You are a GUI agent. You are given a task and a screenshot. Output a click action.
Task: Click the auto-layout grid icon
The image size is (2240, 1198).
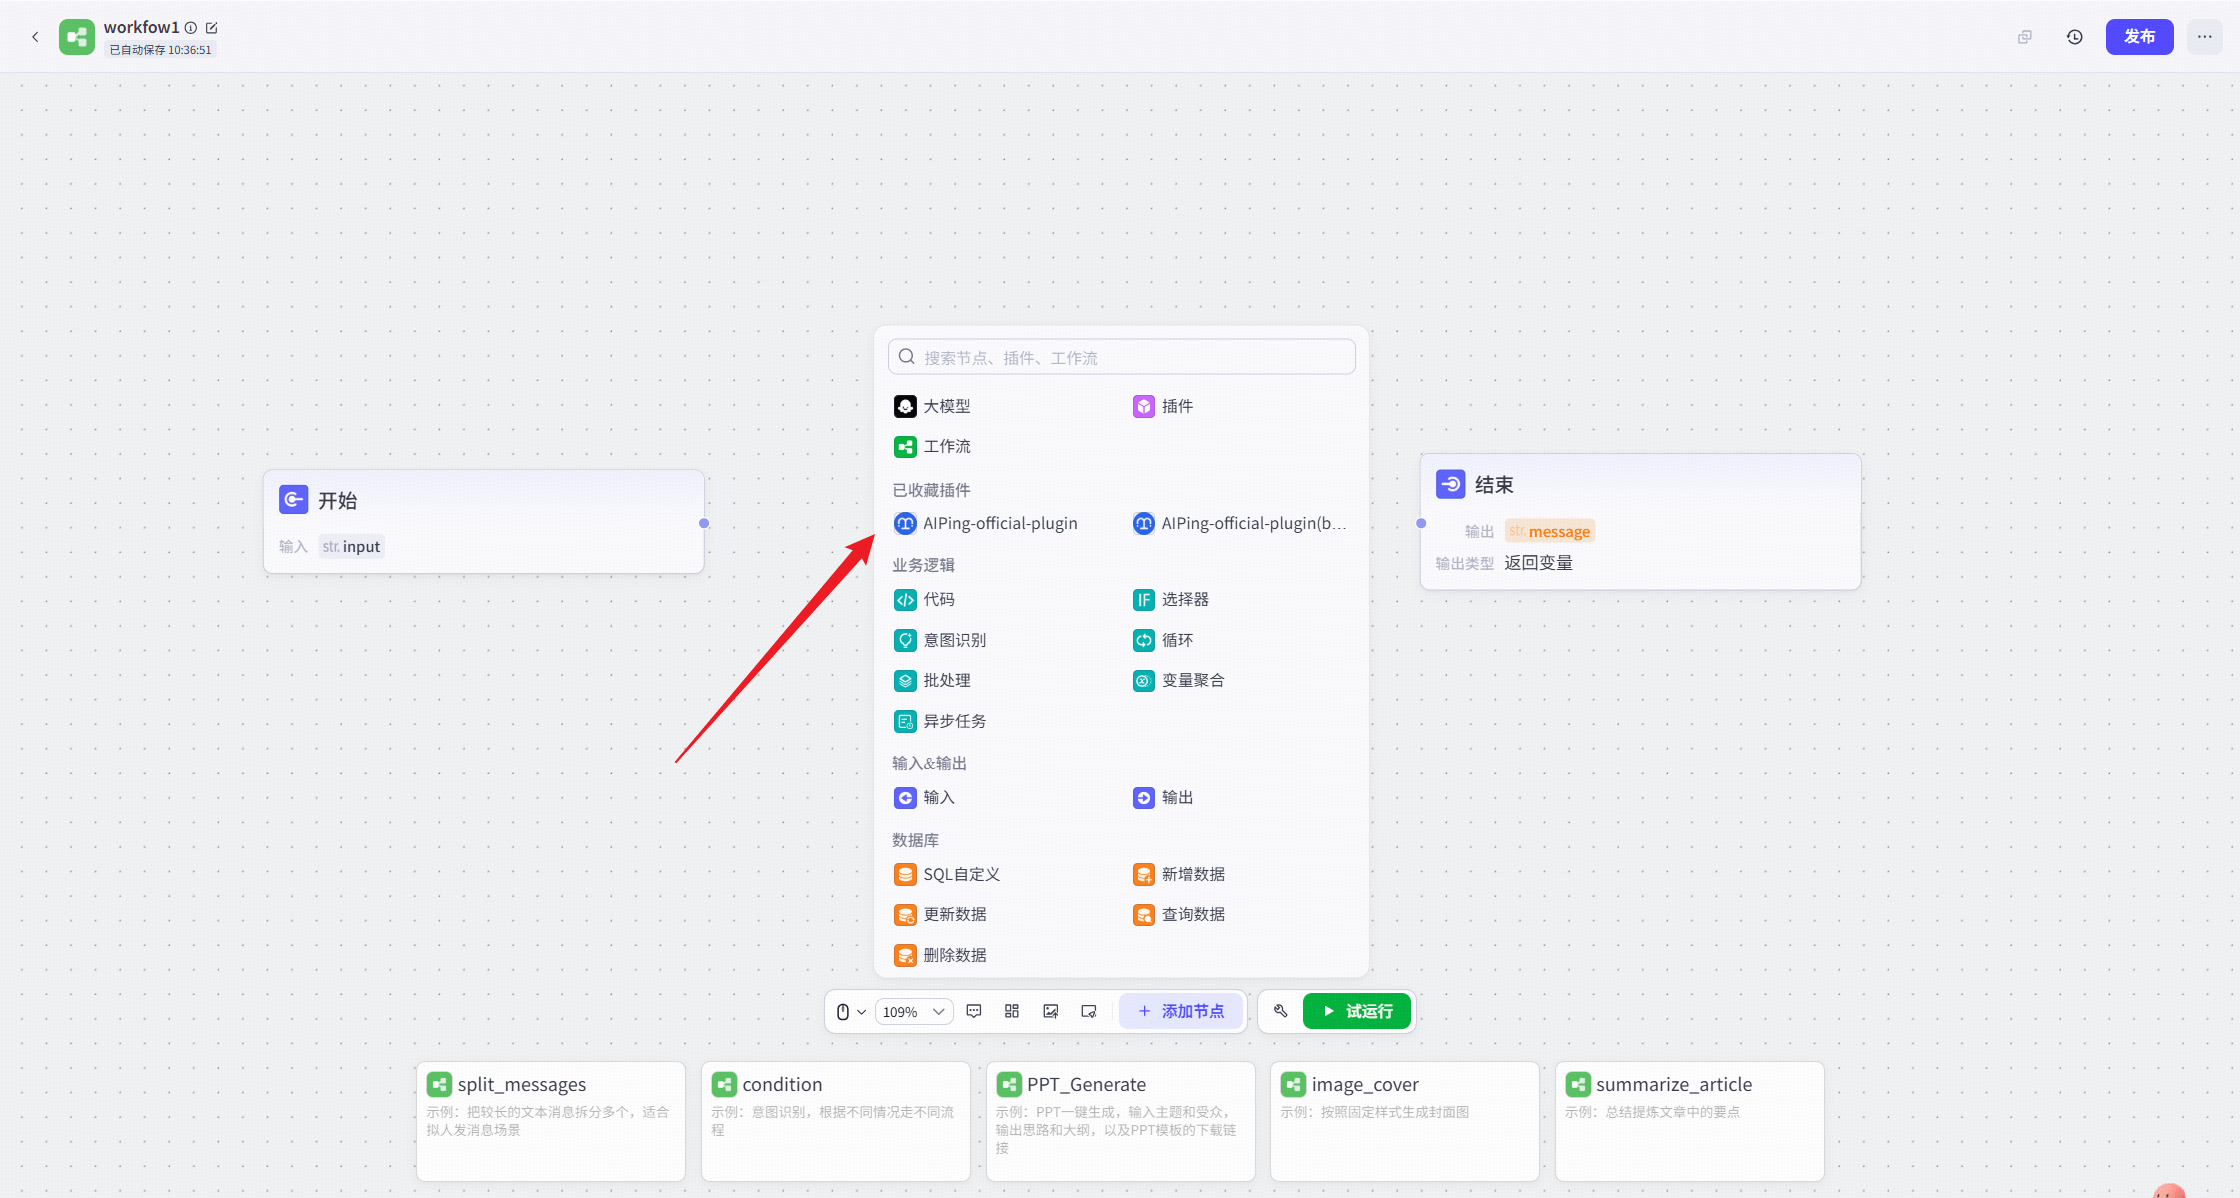pos(1012,1011)
